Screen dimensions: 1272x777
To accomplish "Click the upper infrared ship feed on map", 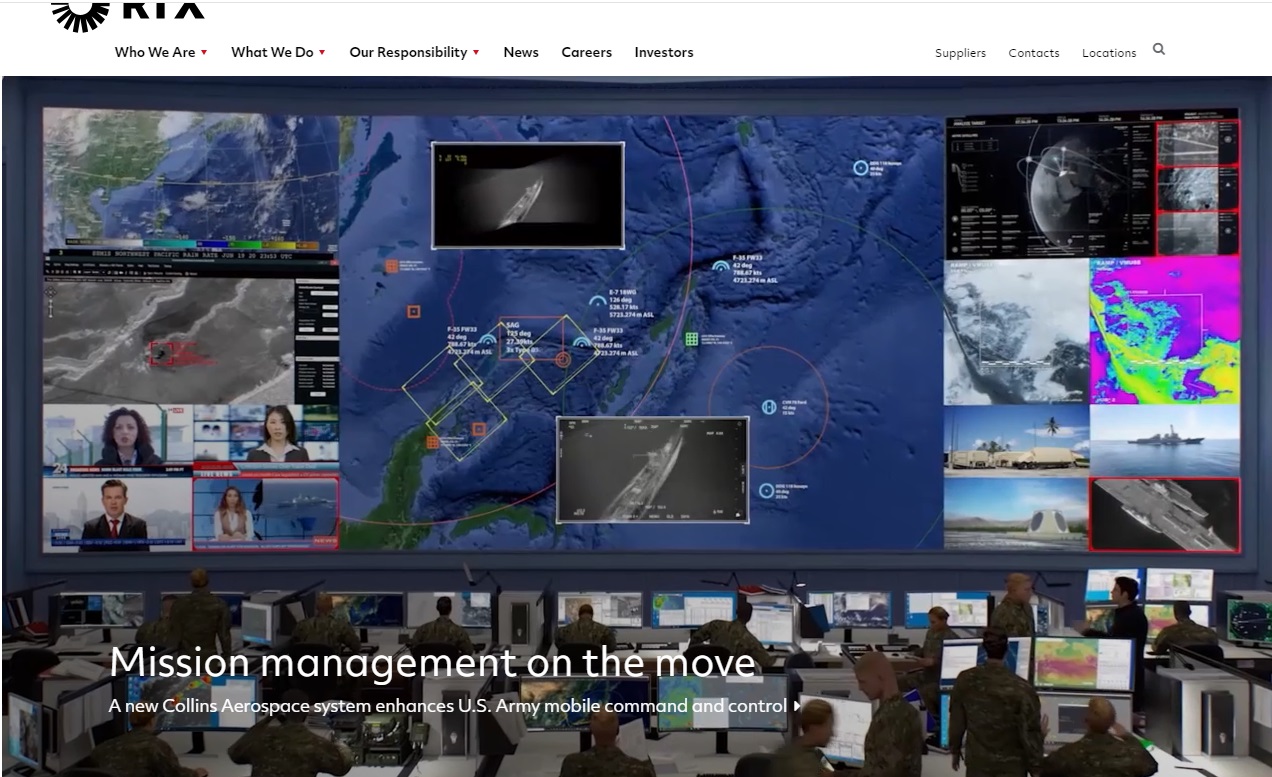I will tap(528, 195).
